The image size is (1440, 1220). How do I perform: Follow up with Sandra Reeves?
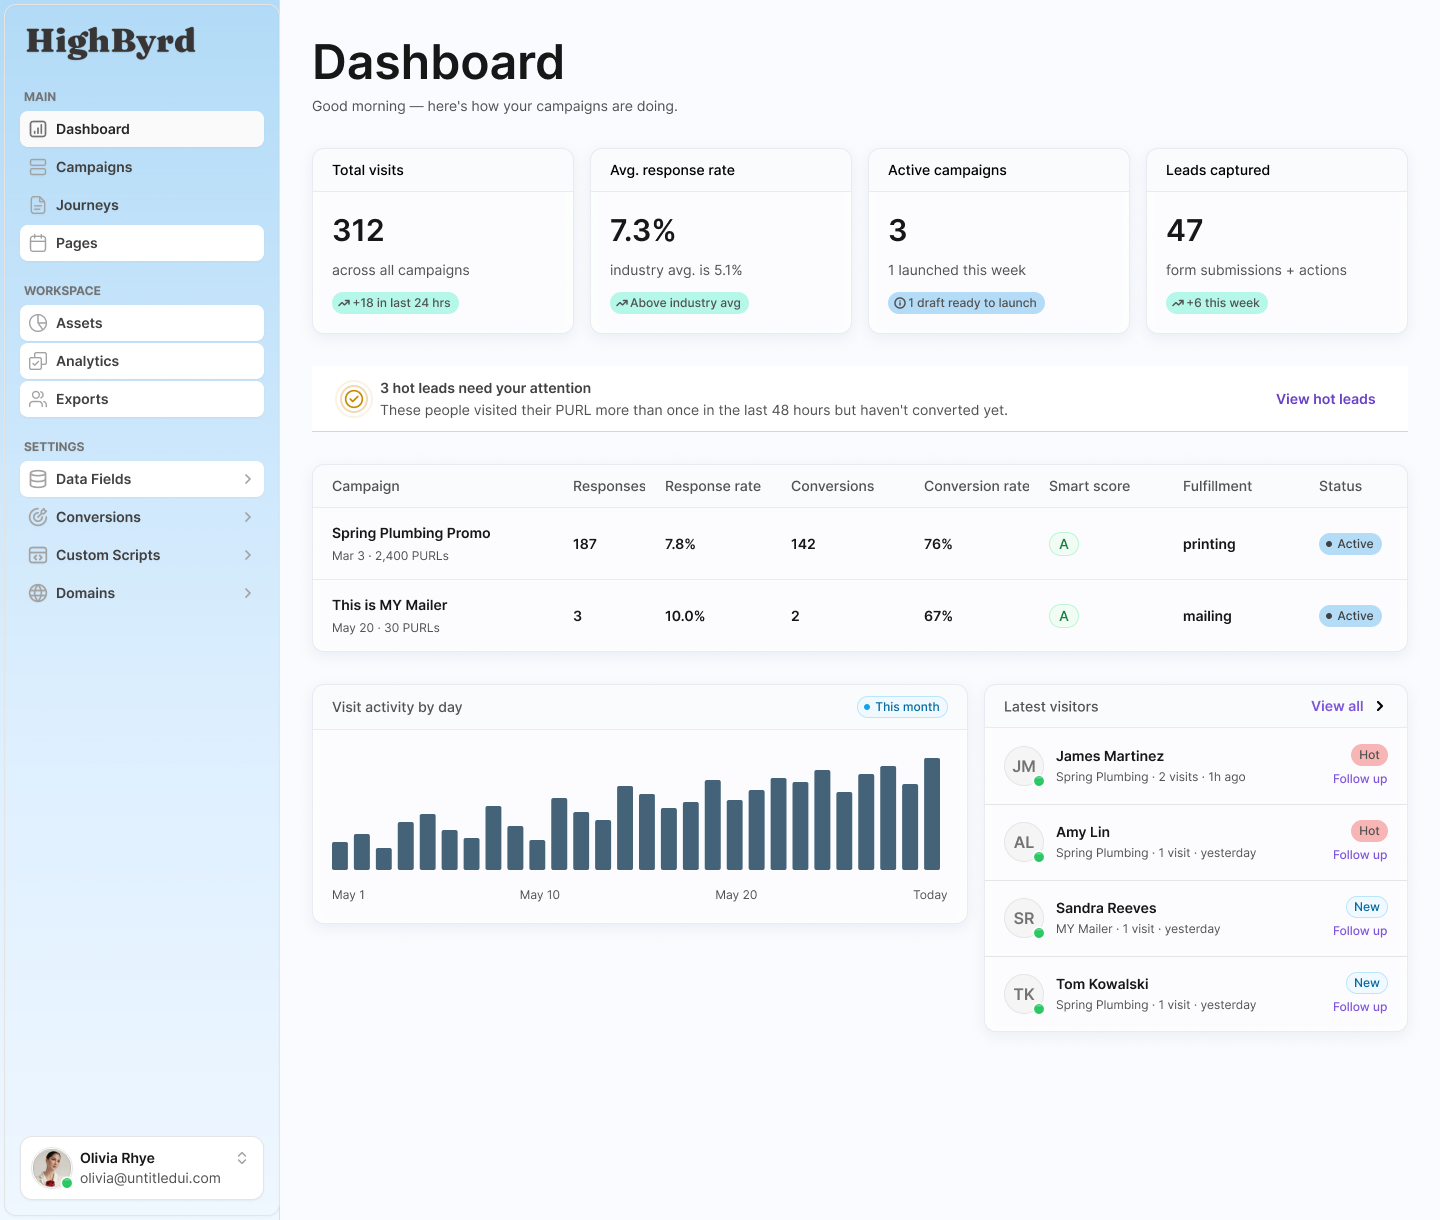pos(1360,931)
